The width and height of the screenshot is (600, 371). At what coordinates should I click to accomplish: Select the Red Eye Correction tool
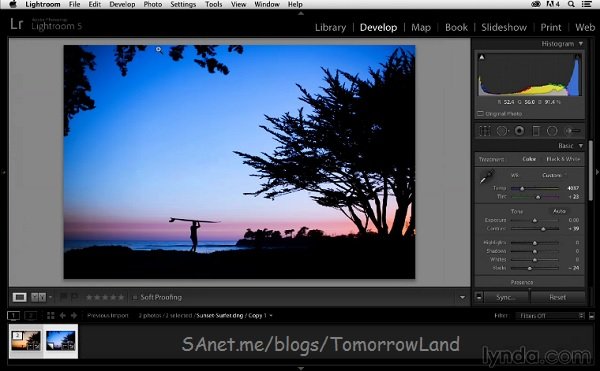(x=519, y=131)
